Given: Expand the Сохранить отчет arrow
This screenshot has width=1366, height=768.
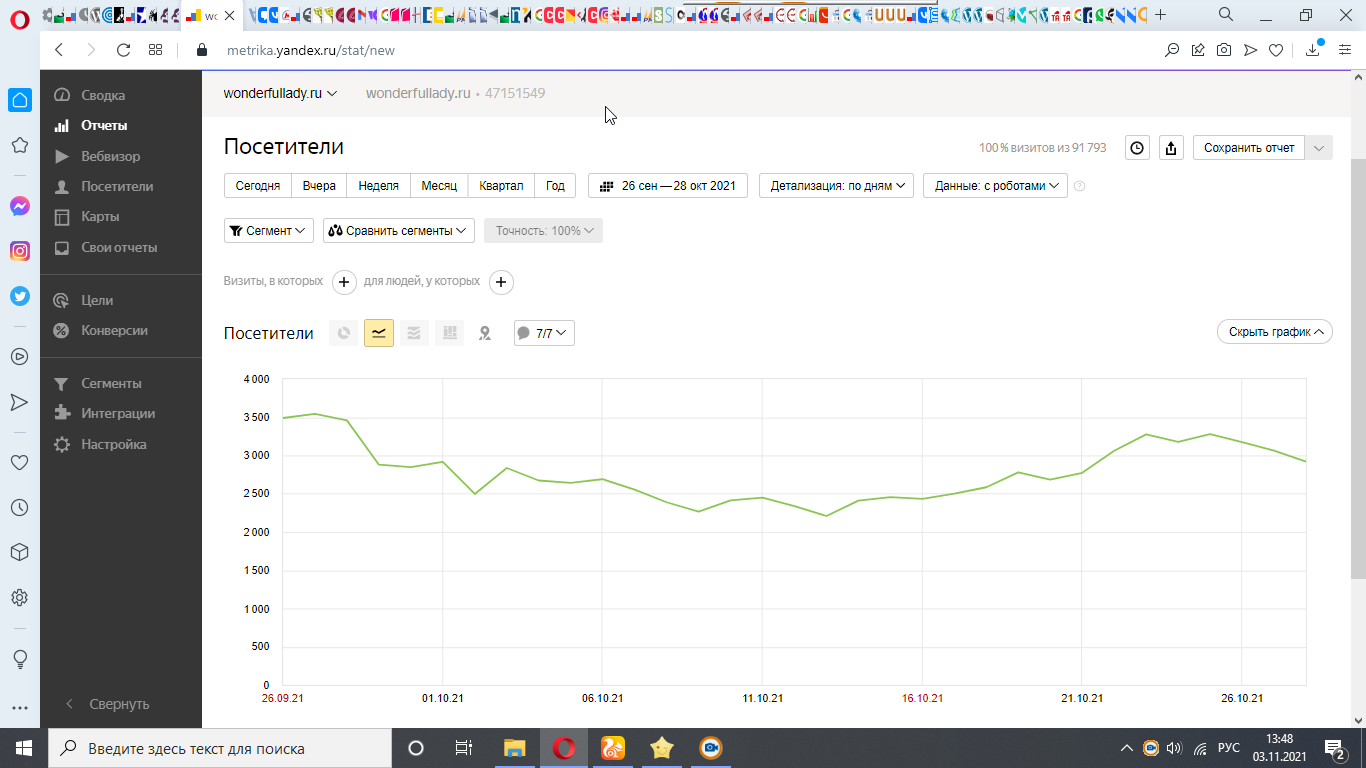Looking at the screenshot, I should [x=1319, y=148].
